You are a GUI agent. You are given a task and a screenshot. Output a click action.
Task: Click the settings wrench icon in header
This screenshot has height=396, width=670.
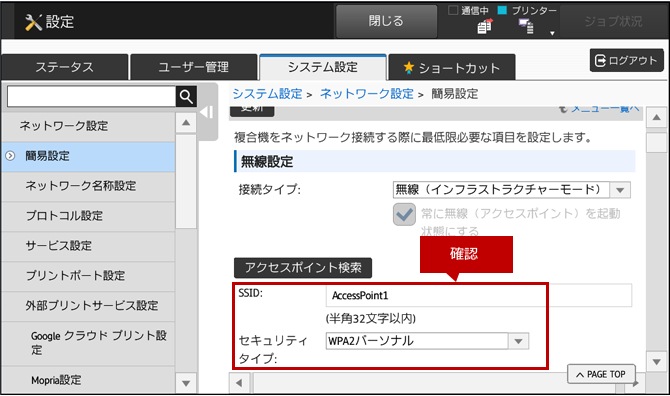[33, 22]
